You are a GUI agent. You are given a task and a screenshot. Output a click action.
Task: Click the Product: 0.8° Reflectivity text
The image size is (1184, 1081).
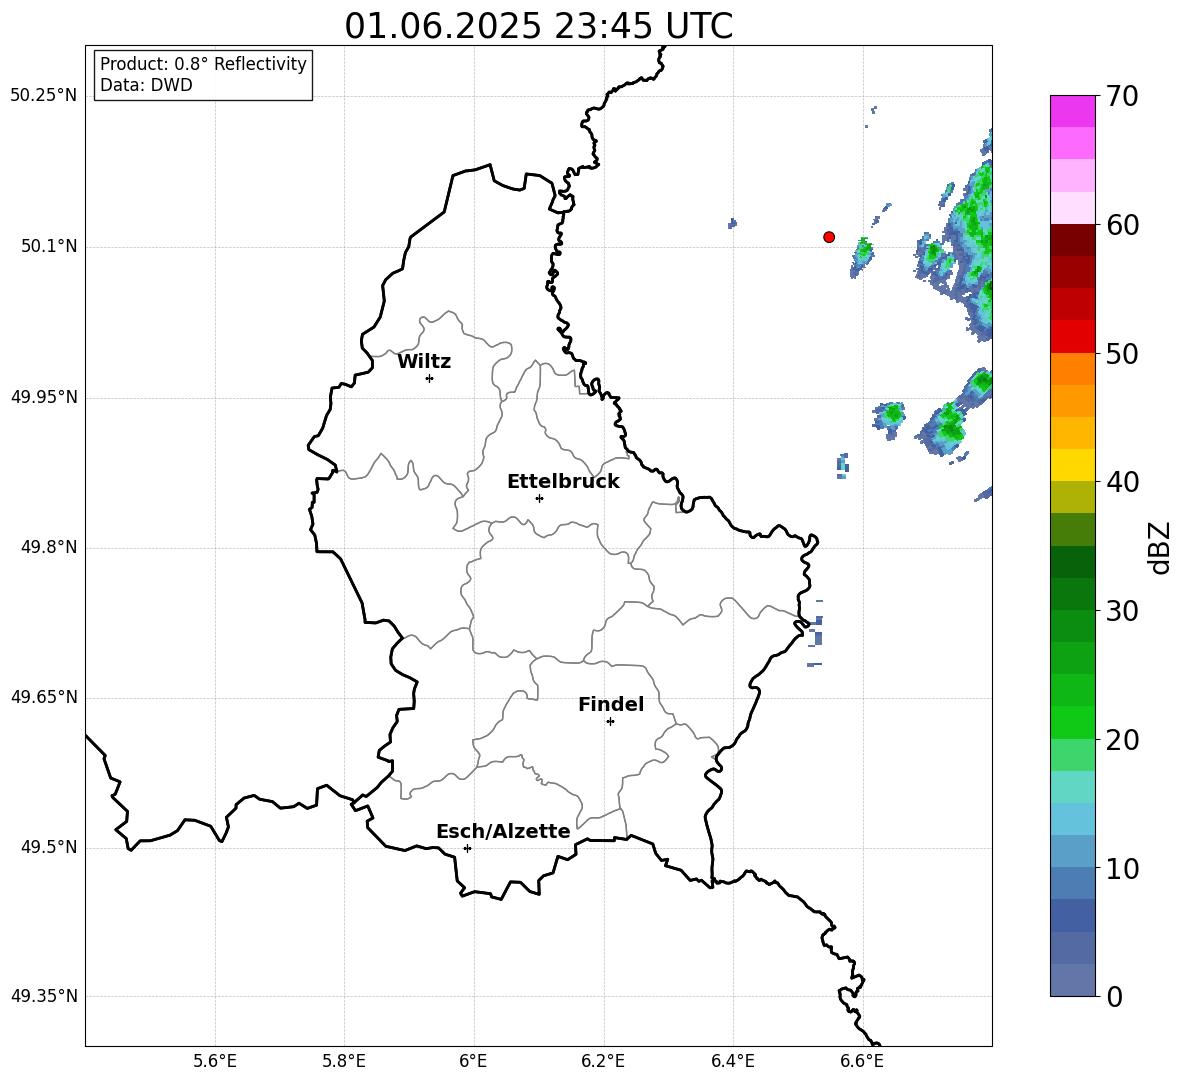[x=203, y=63]
